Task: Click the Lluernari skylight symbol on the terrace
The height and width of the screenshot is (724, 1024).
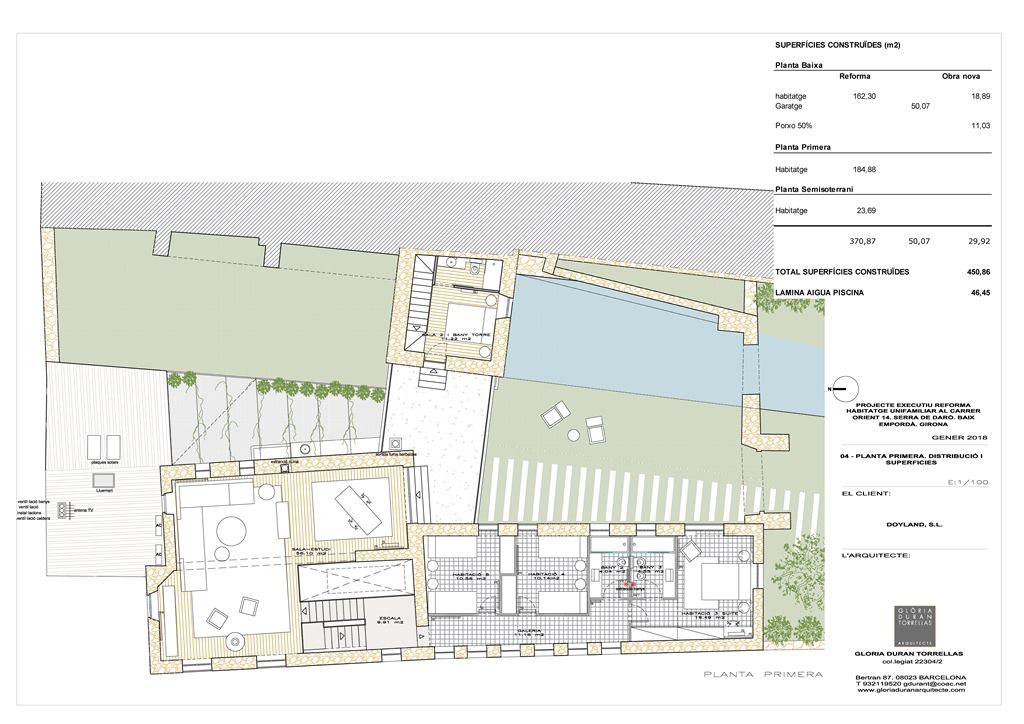Action: (104, 482)
